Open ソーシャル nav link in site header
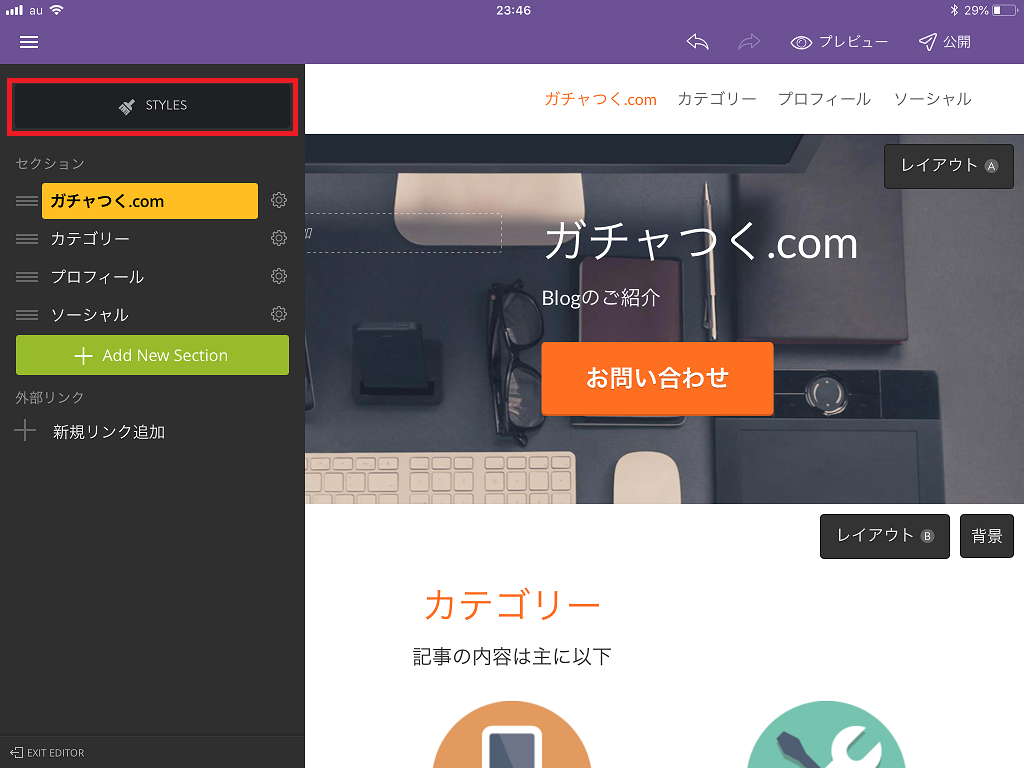 point(933,99)
